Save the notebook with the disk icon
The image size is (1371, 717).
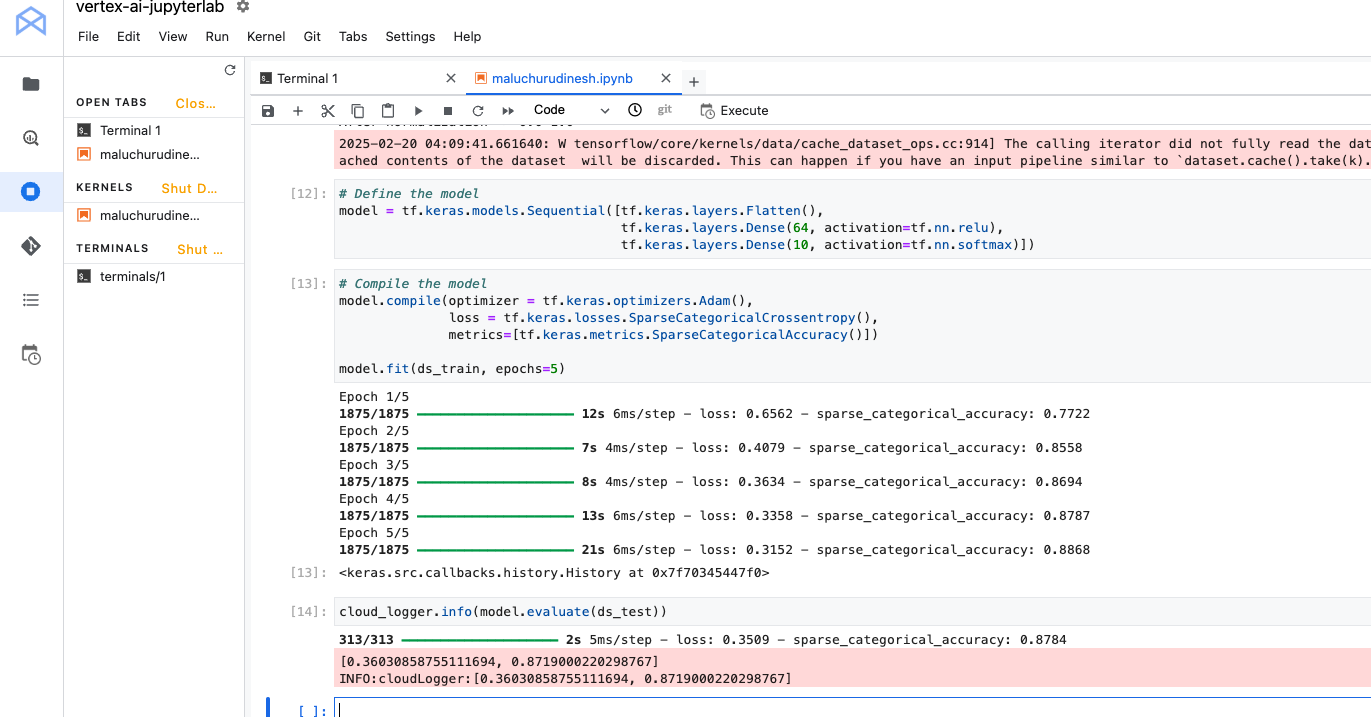pyautogui.click(x=267, y=111)
